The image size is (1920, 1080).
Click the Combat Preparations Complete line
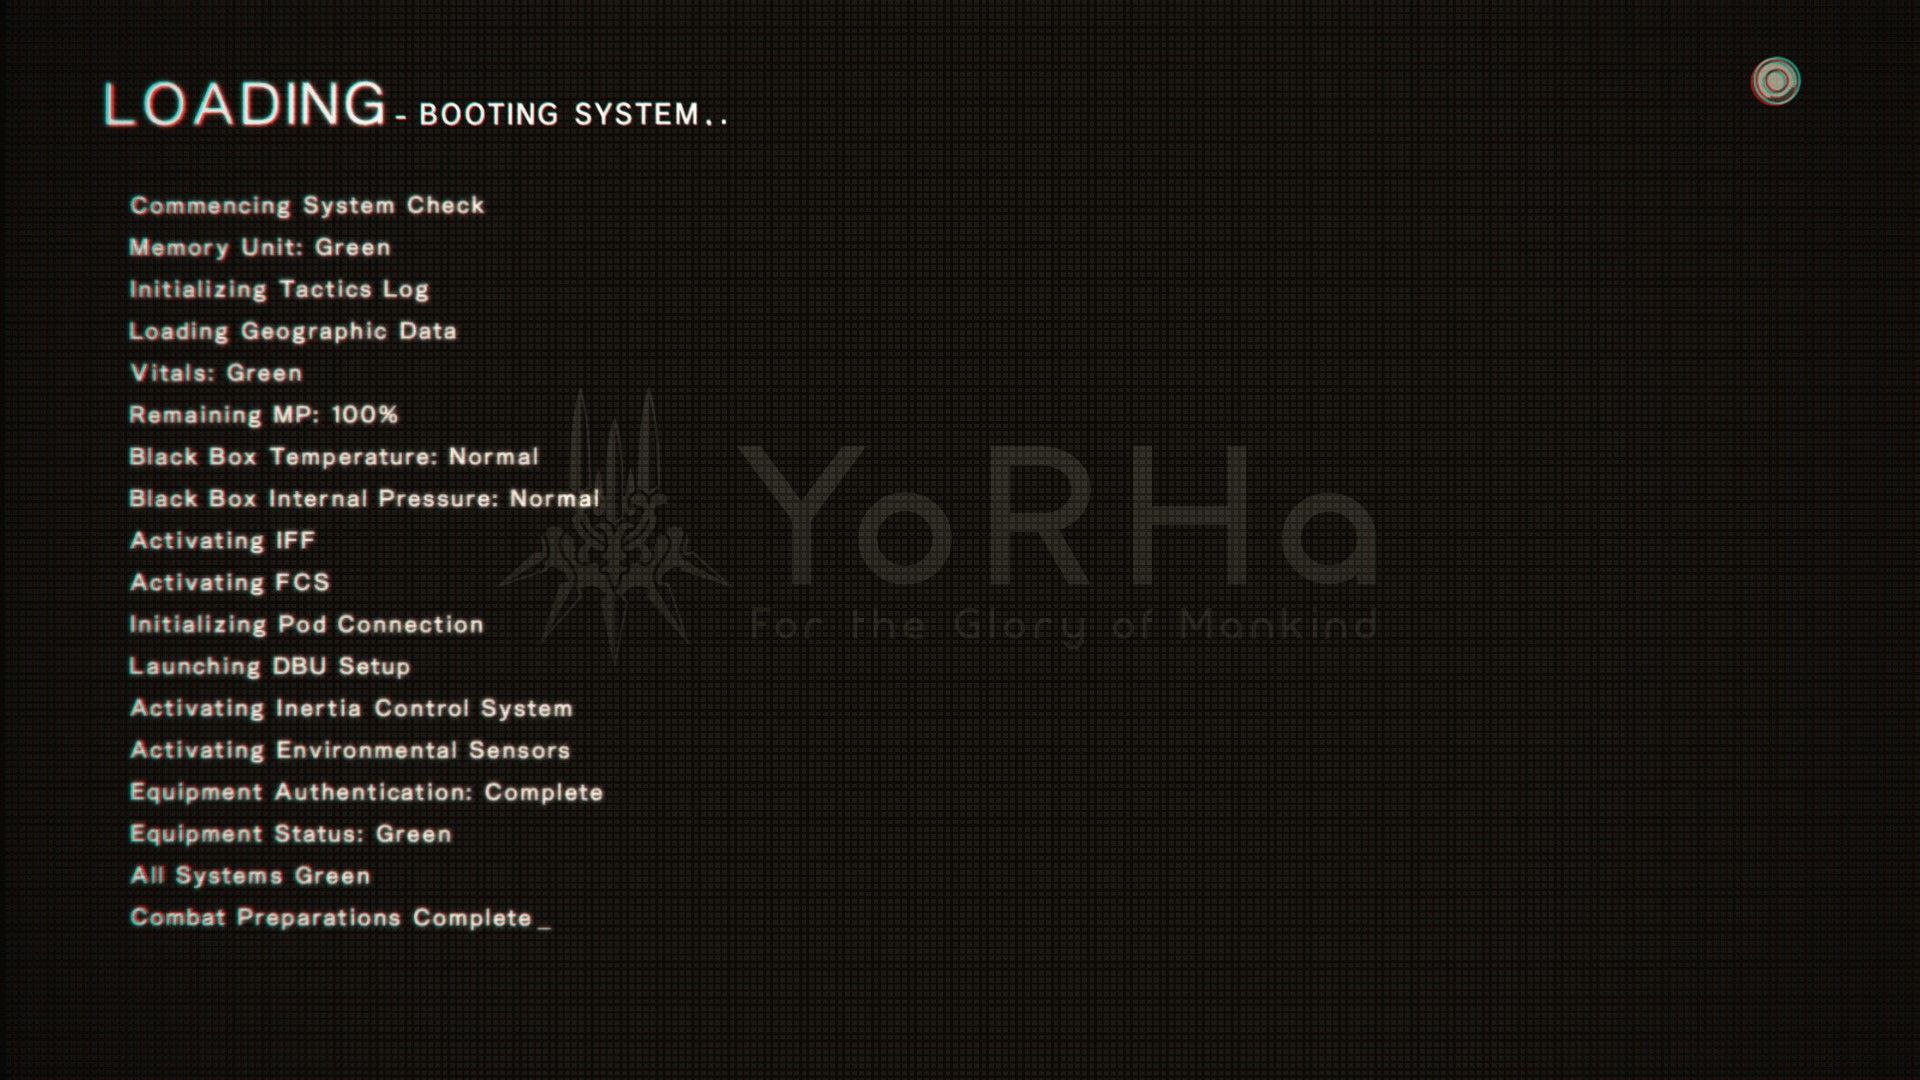pyautogui.click(x=332, y=918)
